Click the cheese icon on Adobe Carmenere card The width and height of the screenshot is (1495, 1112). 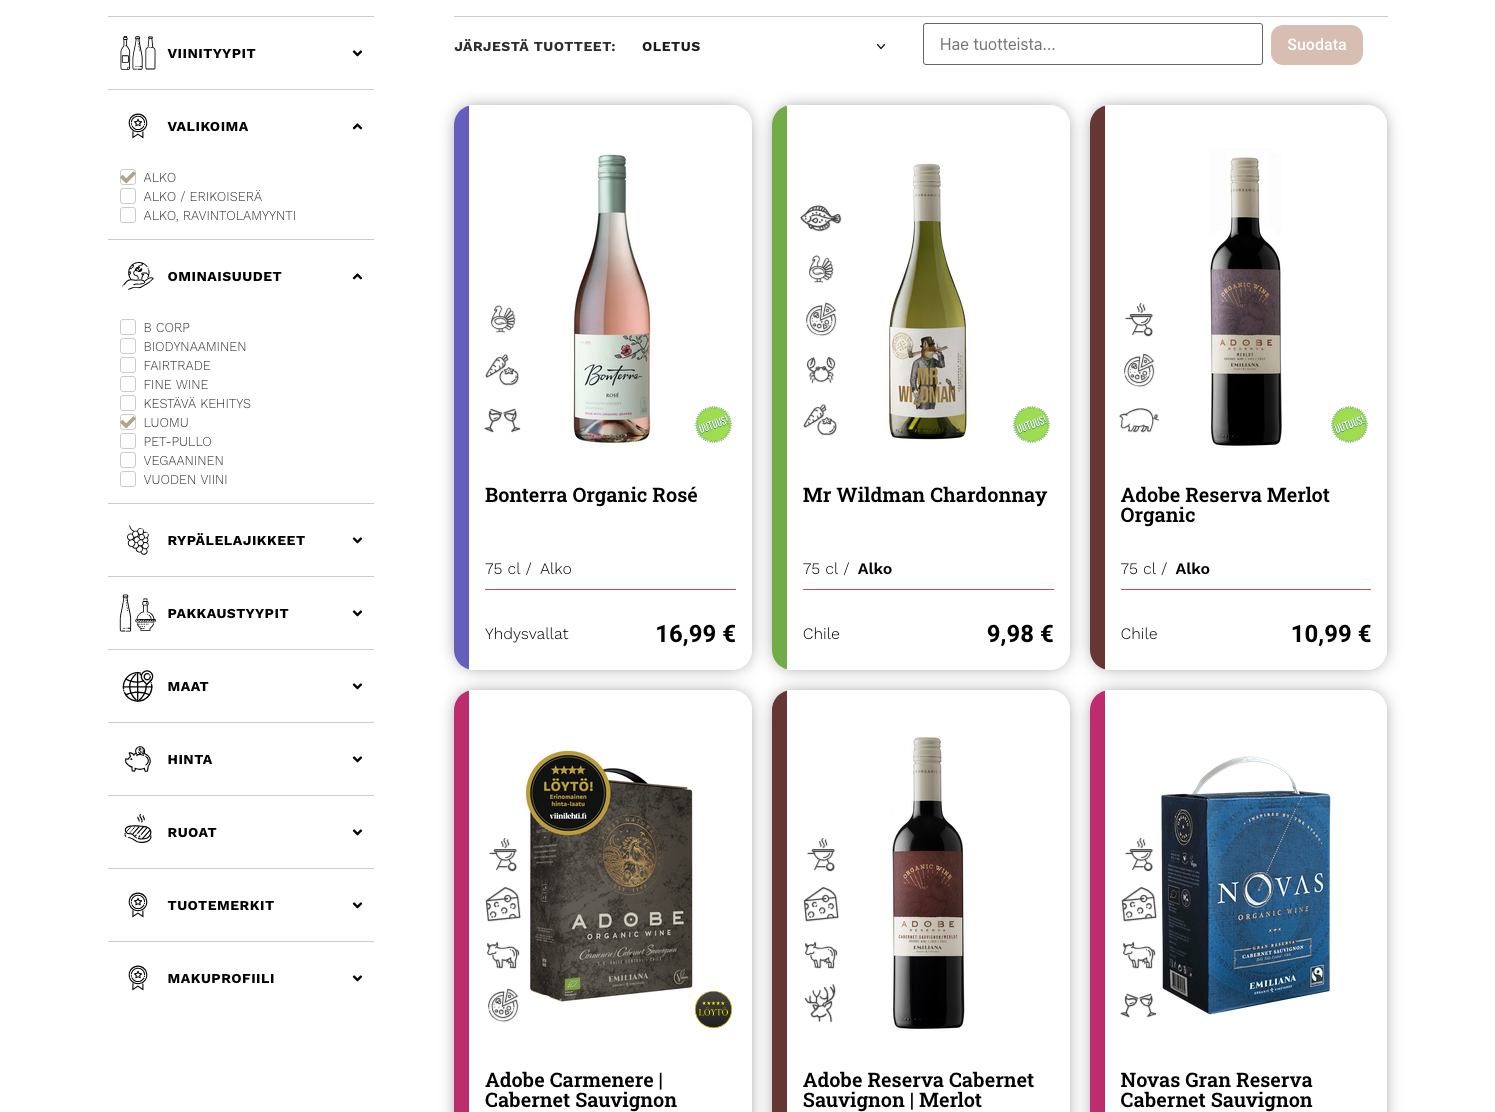pyautogui.click(x=503, y=904)
